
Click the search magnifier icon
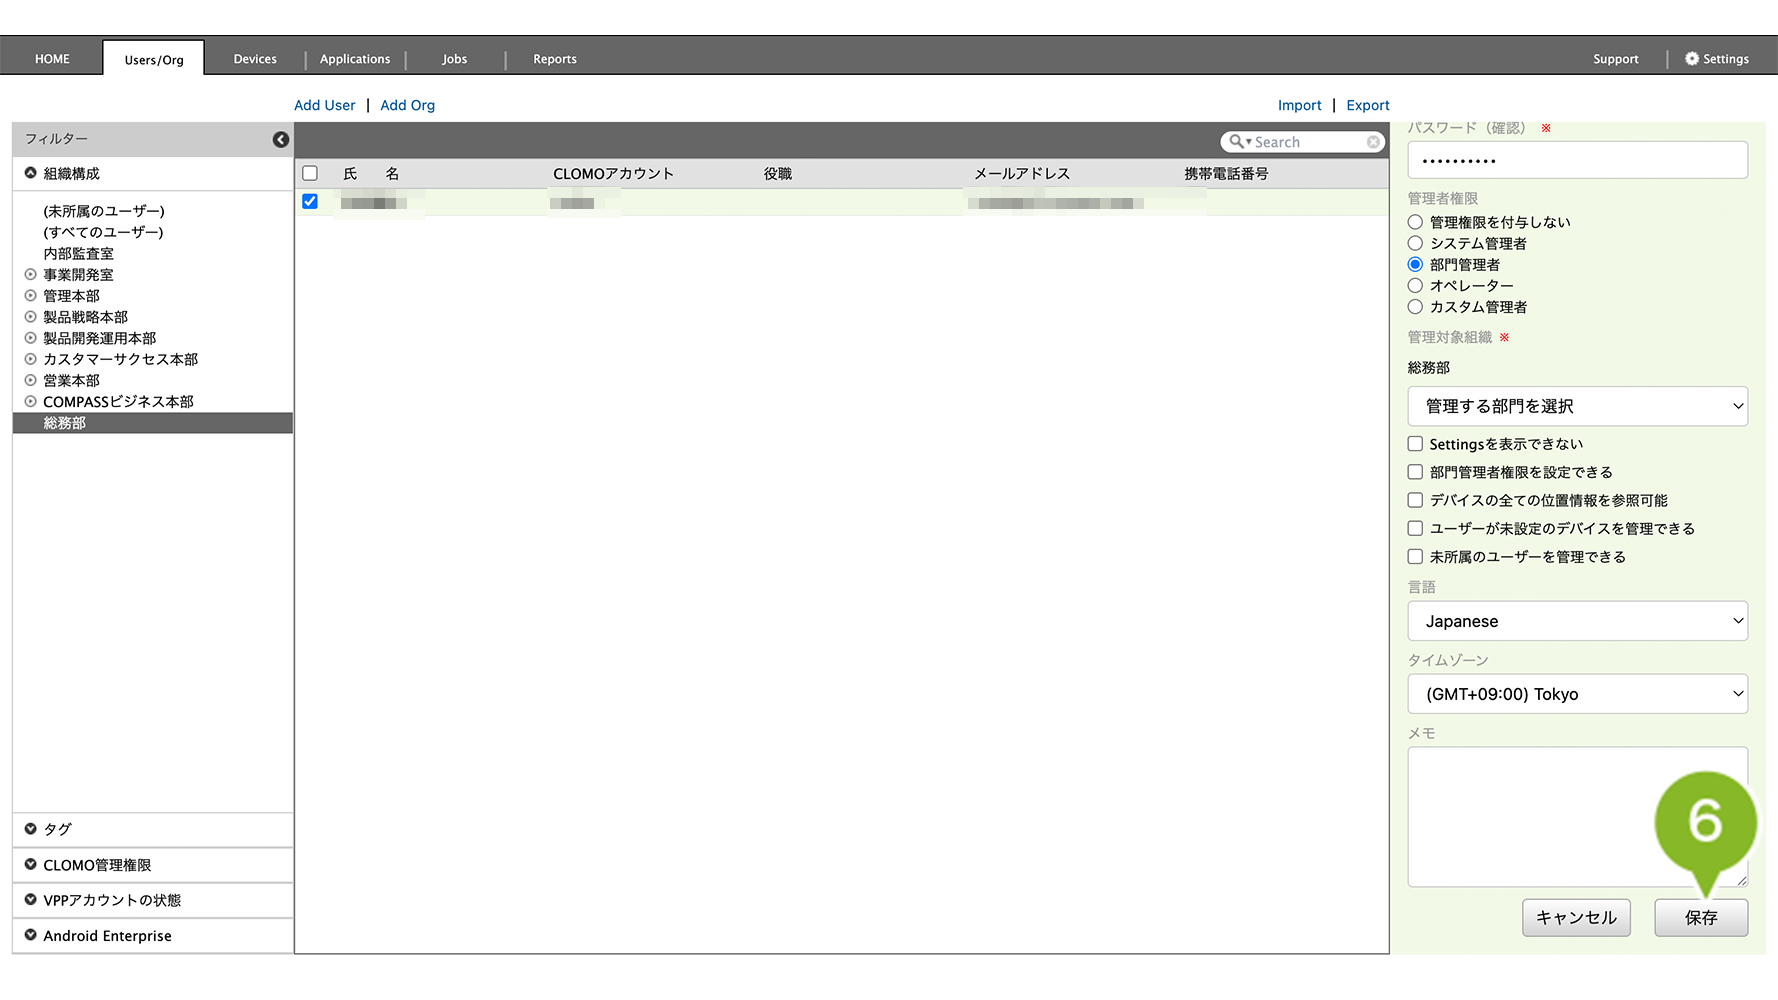(1237, 142)
